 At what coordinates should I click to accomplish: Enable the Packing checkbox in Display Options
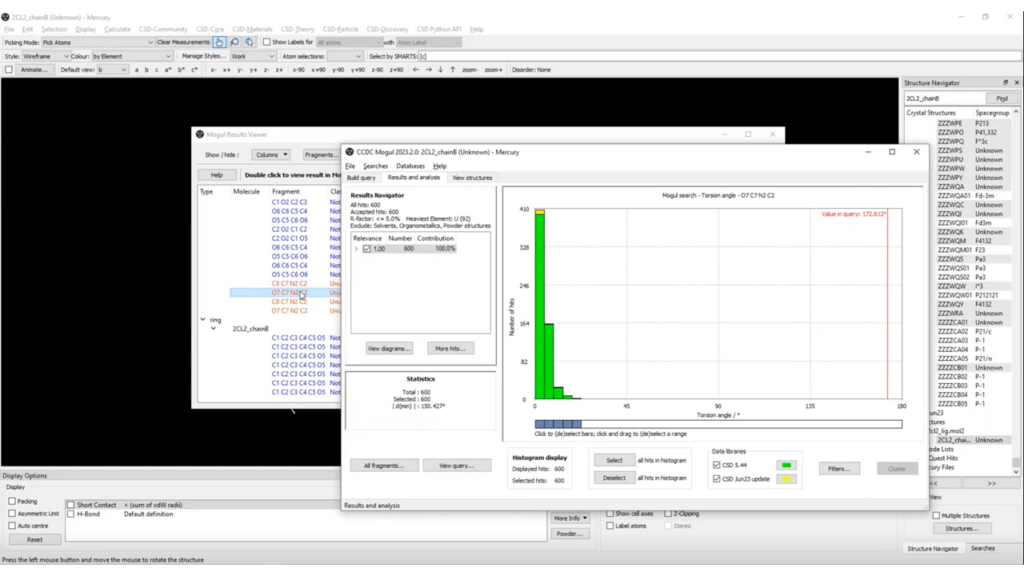pos(12,501)
